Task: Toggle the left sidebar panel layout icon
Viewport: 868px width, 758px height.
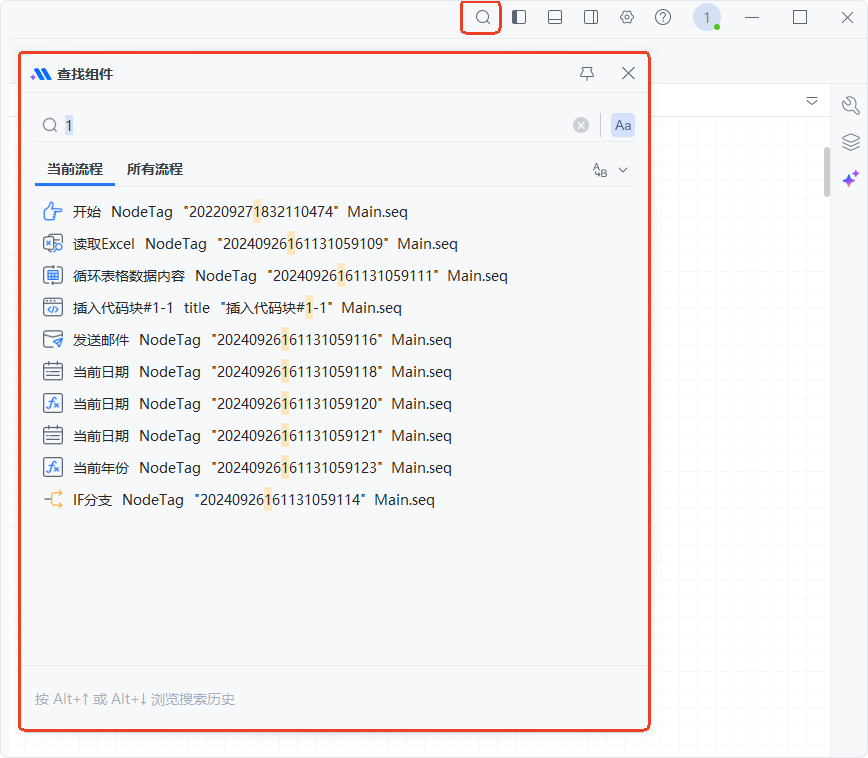Action: (519, 17)
